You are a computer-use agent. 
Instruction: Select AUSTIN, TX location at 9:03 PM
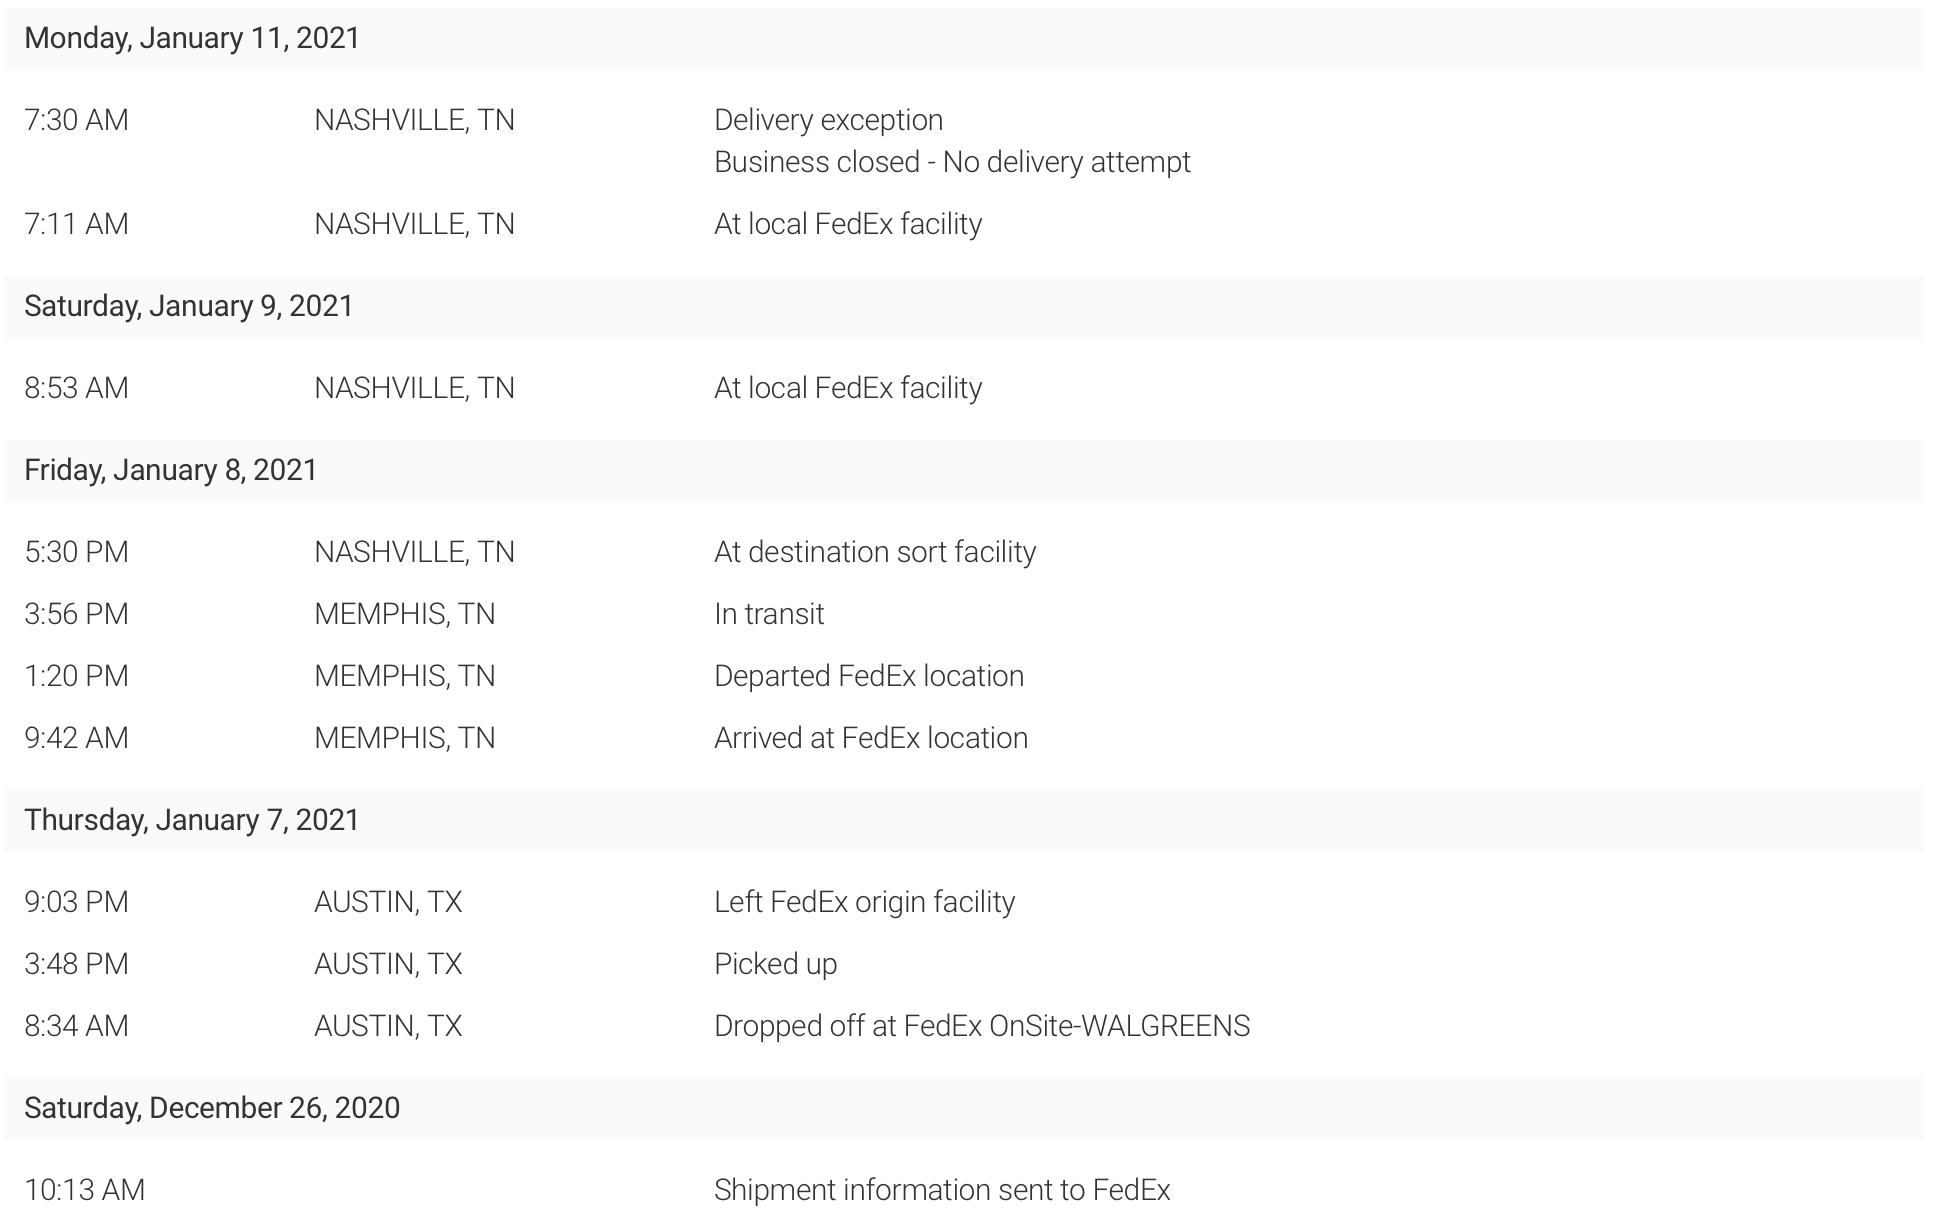[x=388, y=902]
